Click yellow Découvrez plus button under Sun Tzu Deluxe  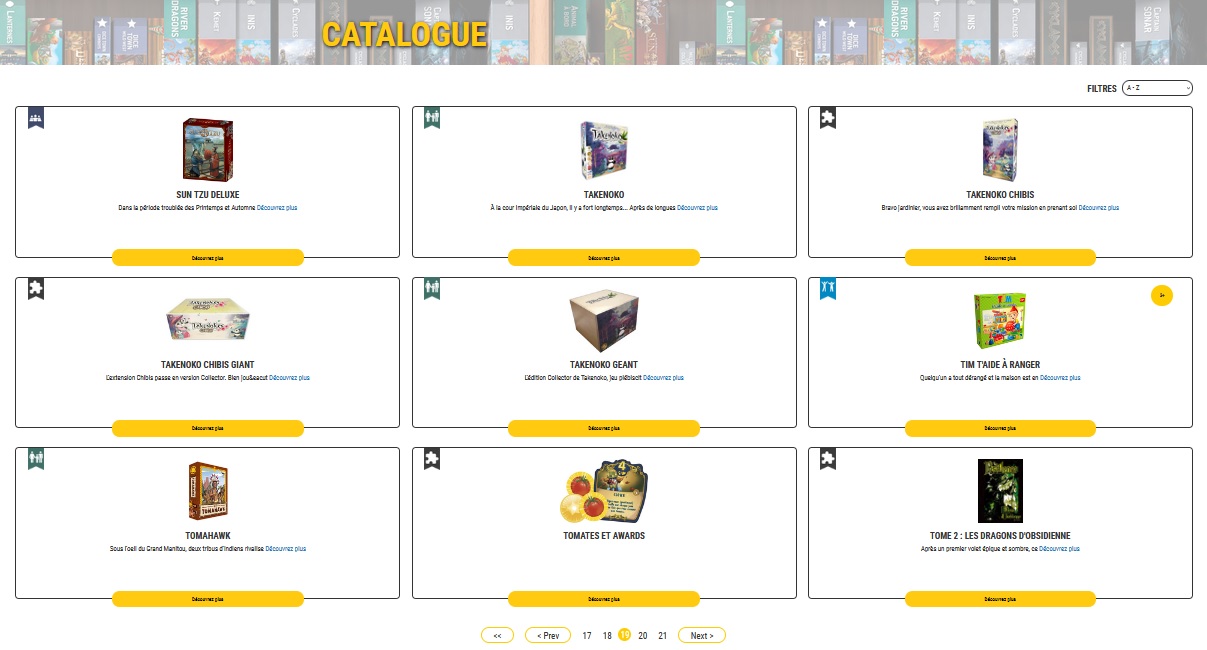tap(208, 258)
